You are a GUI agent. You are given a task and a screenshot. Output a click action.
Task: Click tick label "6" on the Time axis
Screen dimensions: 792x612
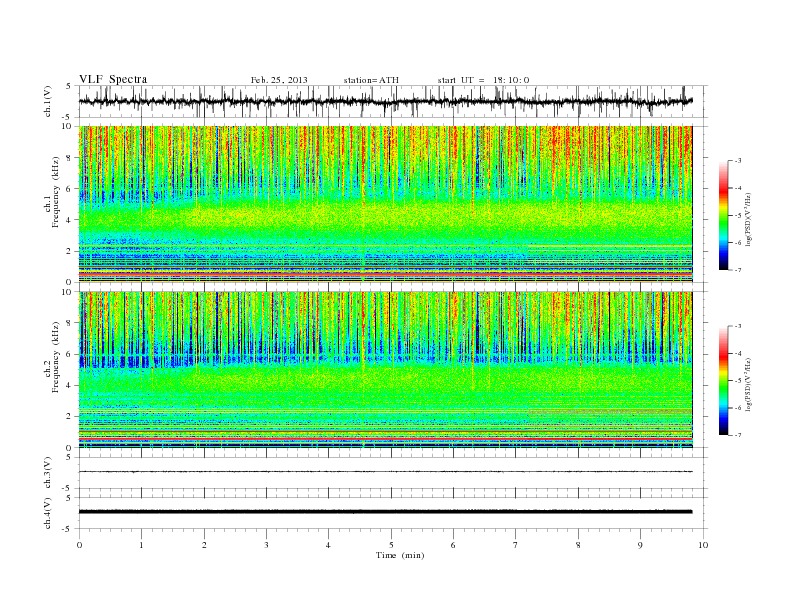(x=453, y=545)
